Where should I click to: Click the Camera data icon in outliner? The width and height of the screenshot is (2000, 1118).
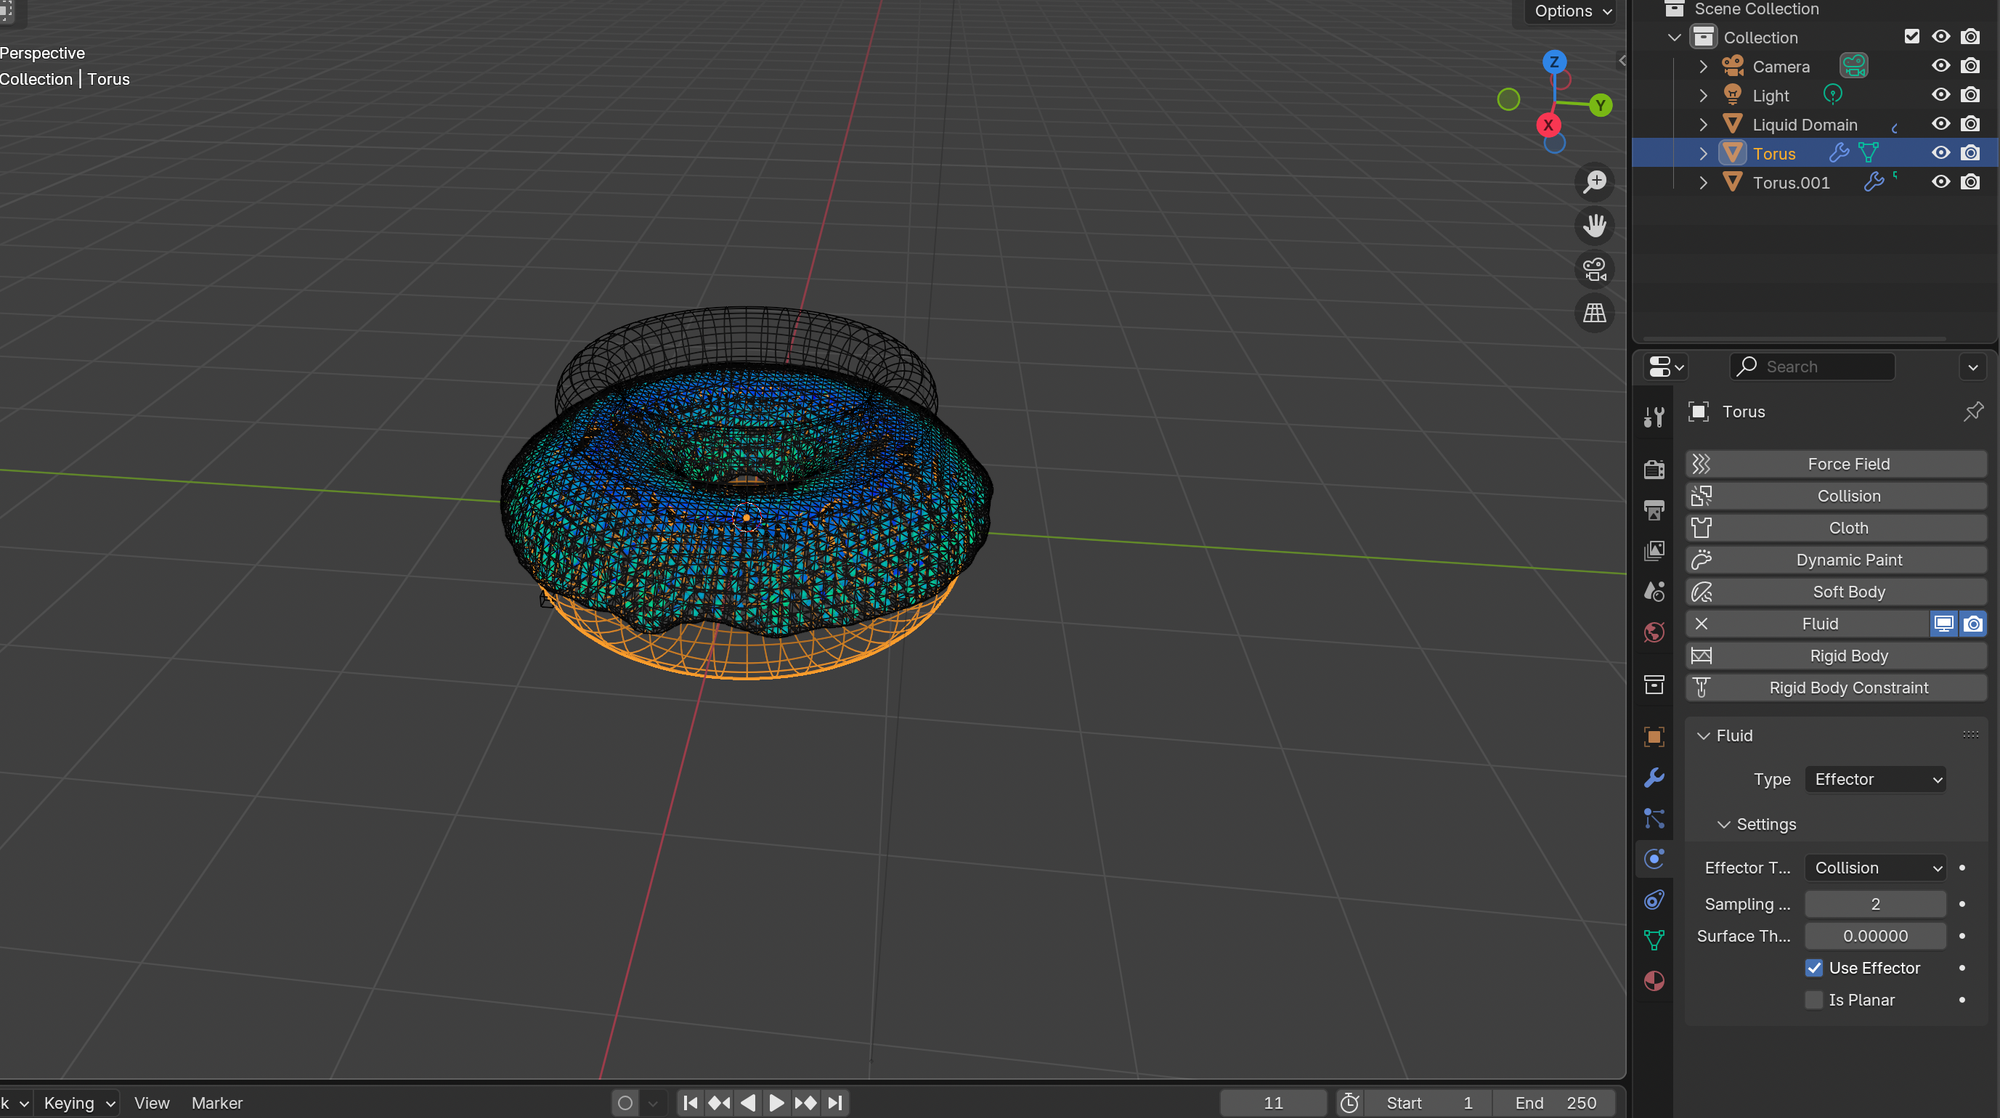1854,66
